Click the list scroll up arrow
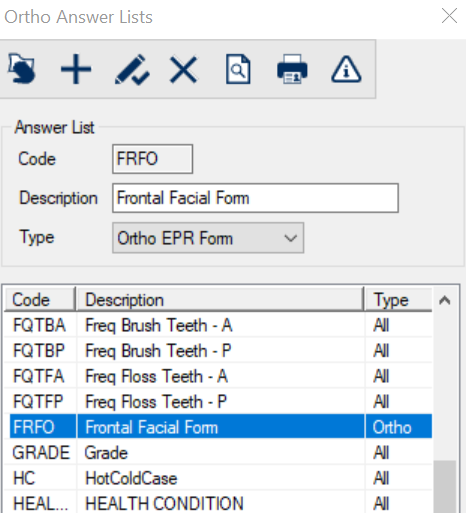The image size is (466, 513). click(445, 300)
